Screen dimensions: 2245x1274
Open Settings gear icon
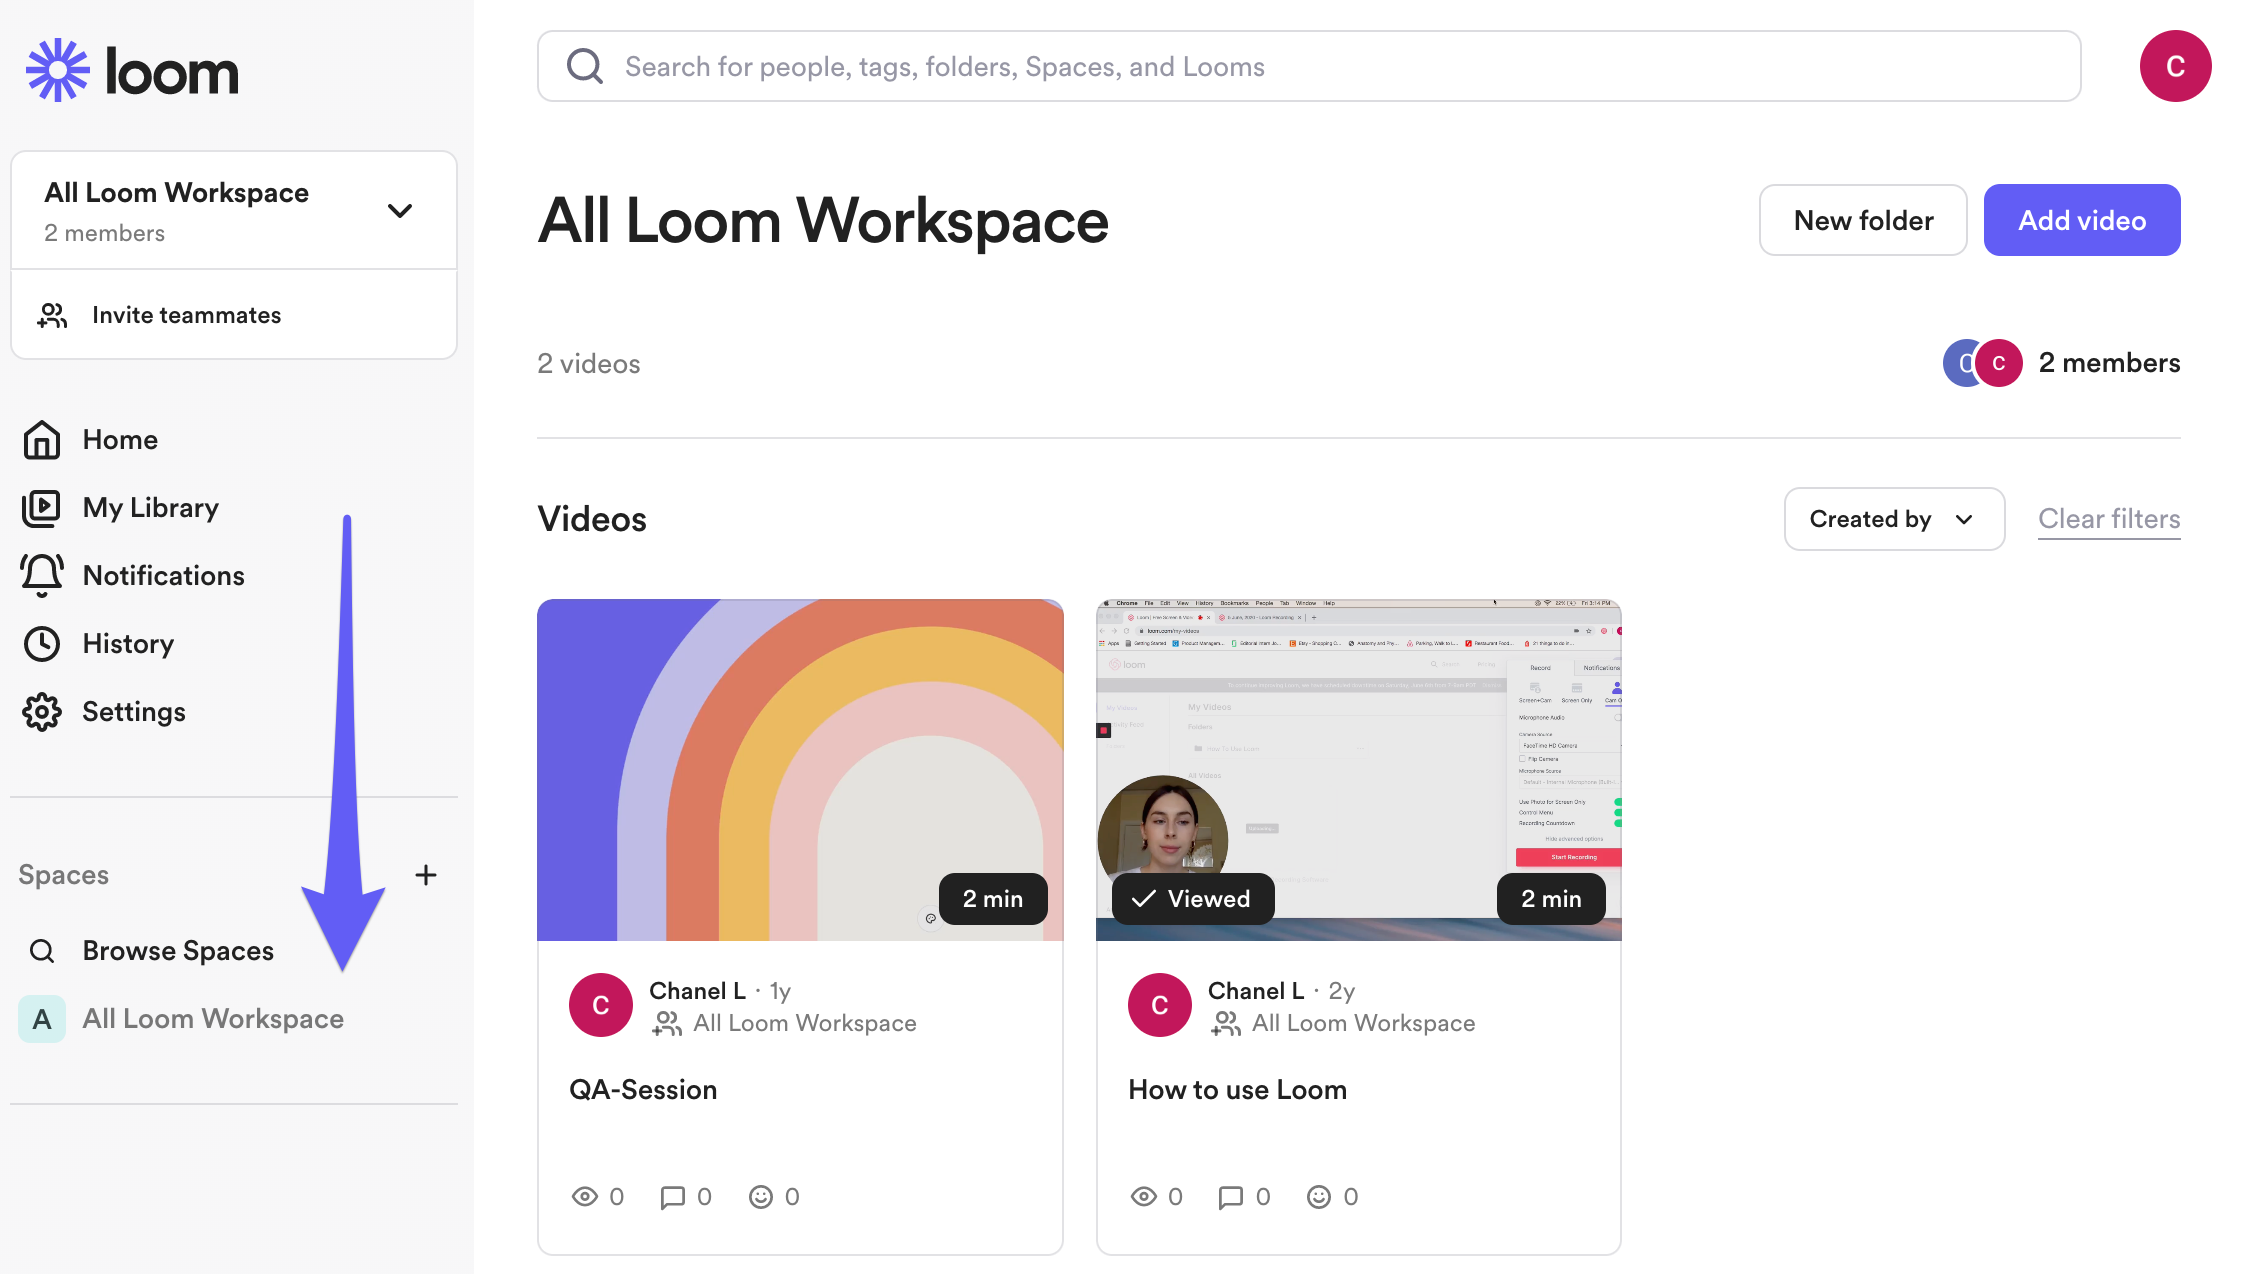42,712
